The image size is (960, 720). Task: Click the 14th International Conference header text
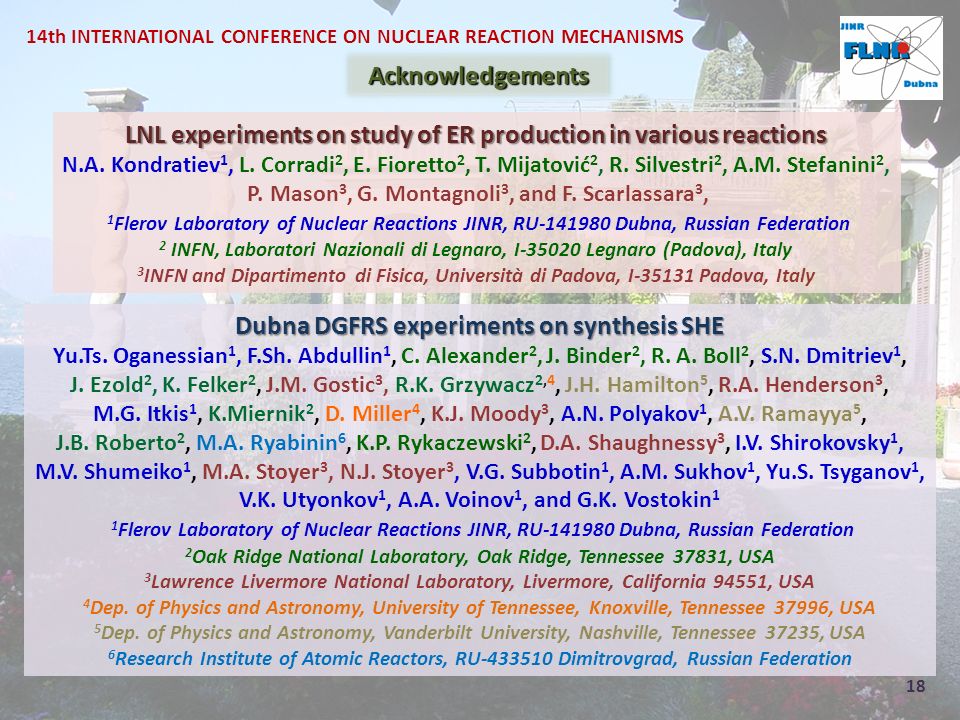pyautogui.click(x=355, y=37)
